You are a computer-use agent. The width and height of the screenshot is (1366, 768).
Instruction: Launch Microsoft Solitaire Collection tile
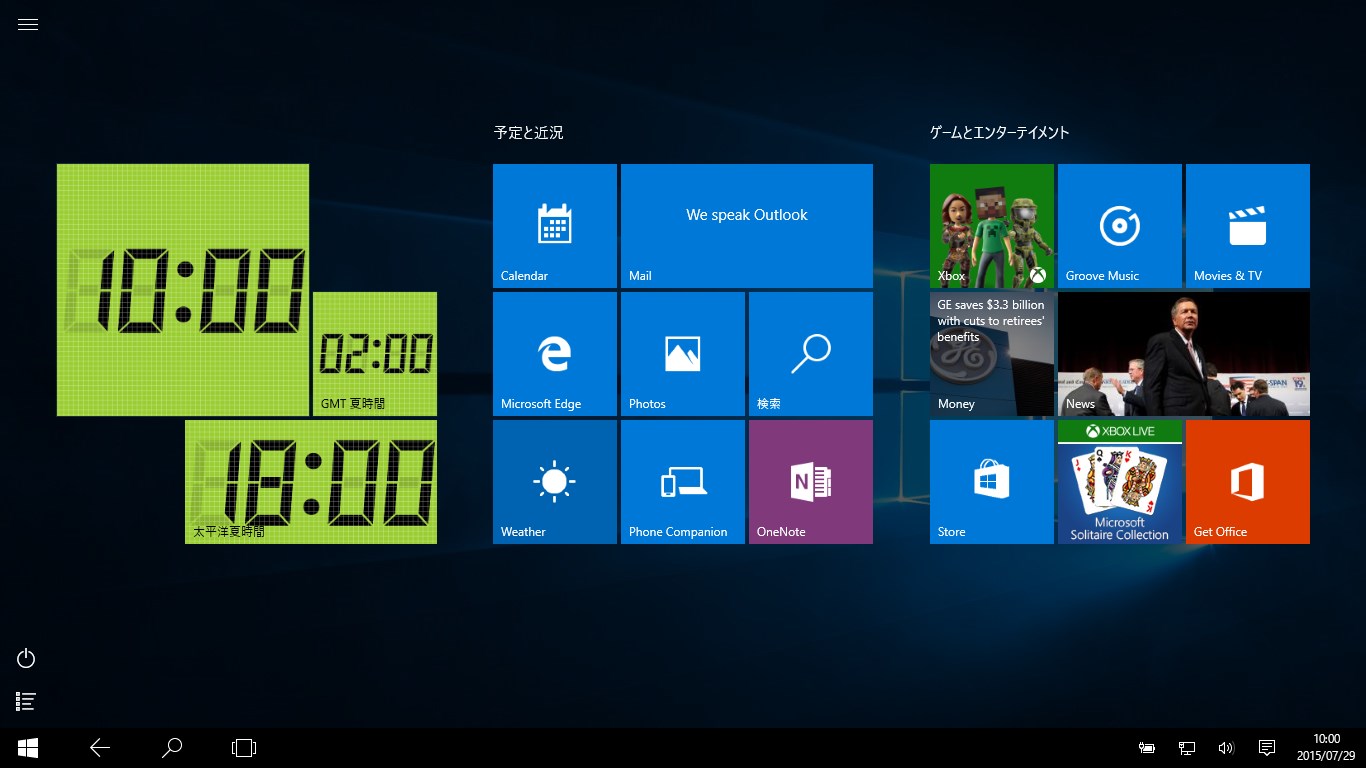click(x=1120, y=482)
